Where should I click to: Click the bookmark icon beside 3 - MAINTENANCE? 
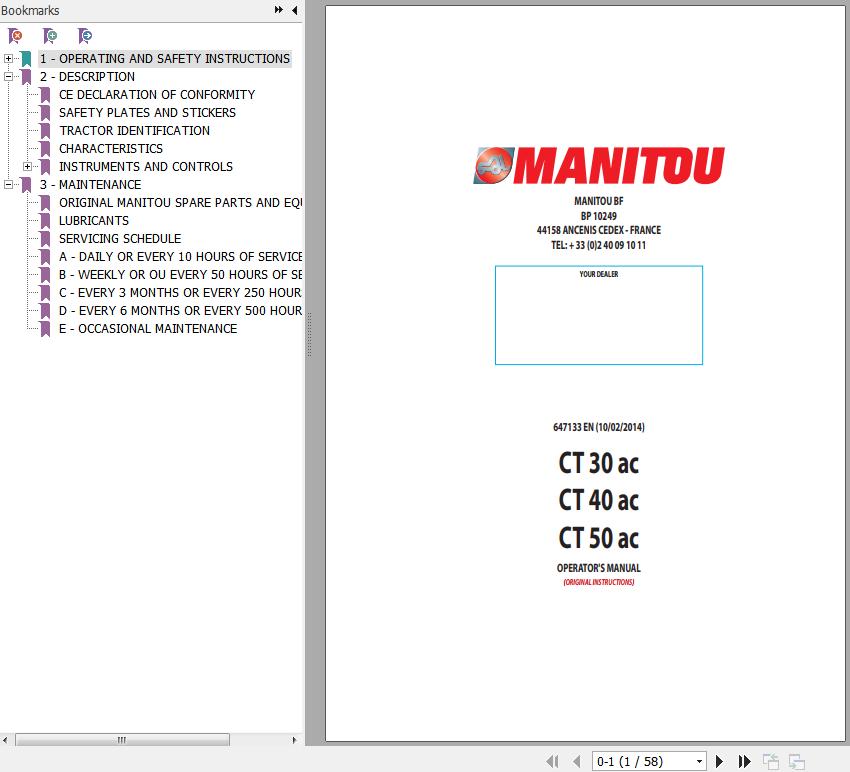point(26,185)
